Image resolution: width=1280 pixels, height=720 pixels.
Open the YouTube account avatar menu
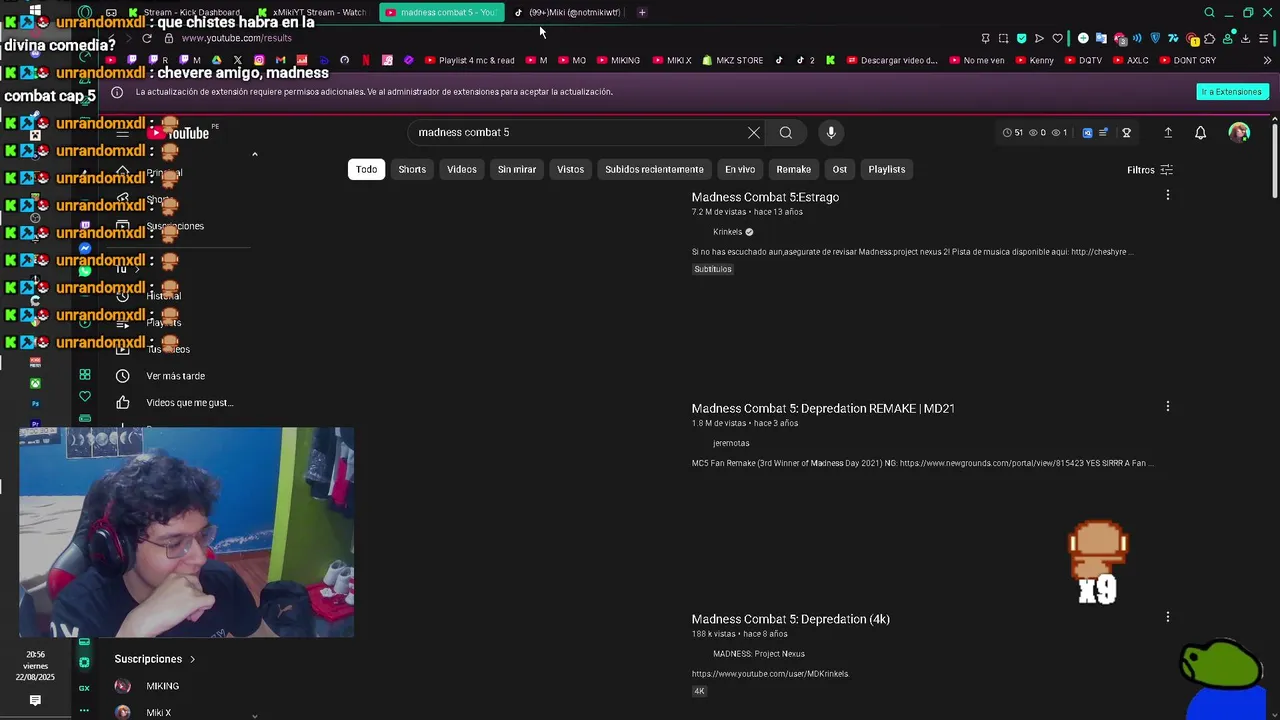click(1239, 132)
